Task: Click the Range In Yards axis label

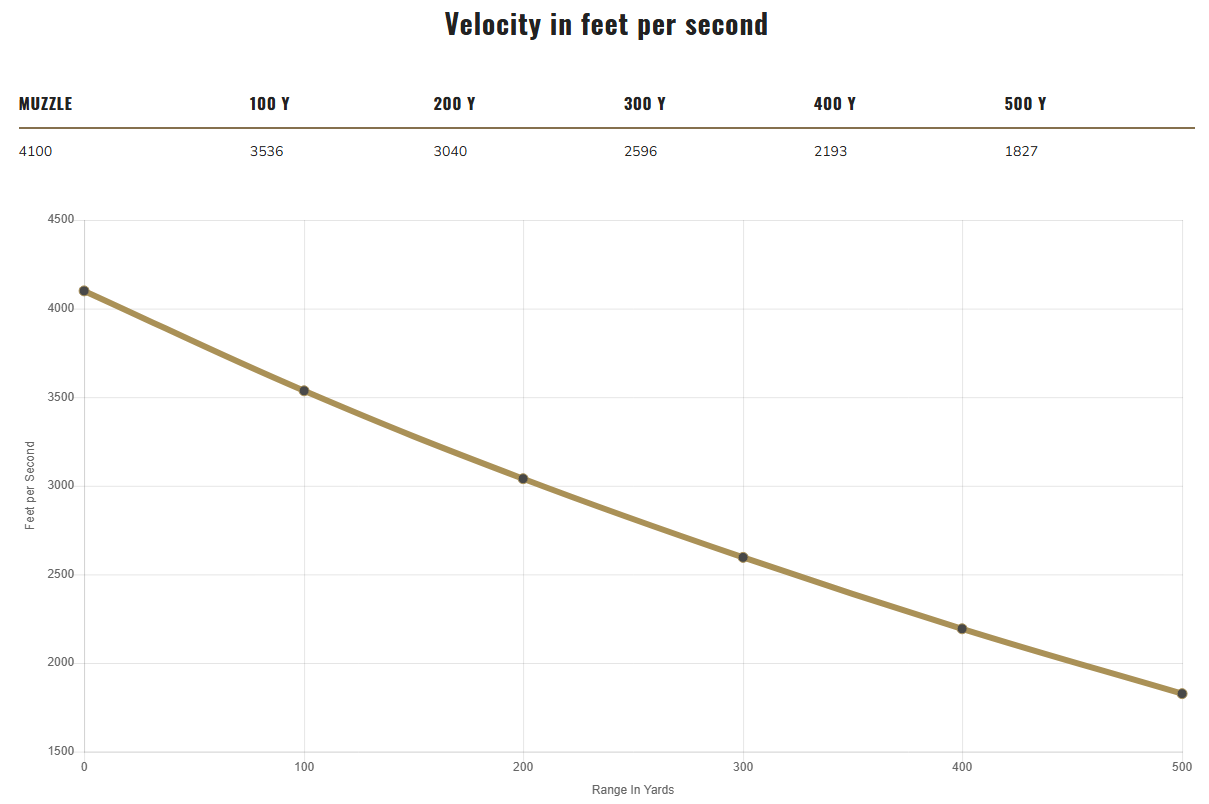Action: tap(633, 790)
